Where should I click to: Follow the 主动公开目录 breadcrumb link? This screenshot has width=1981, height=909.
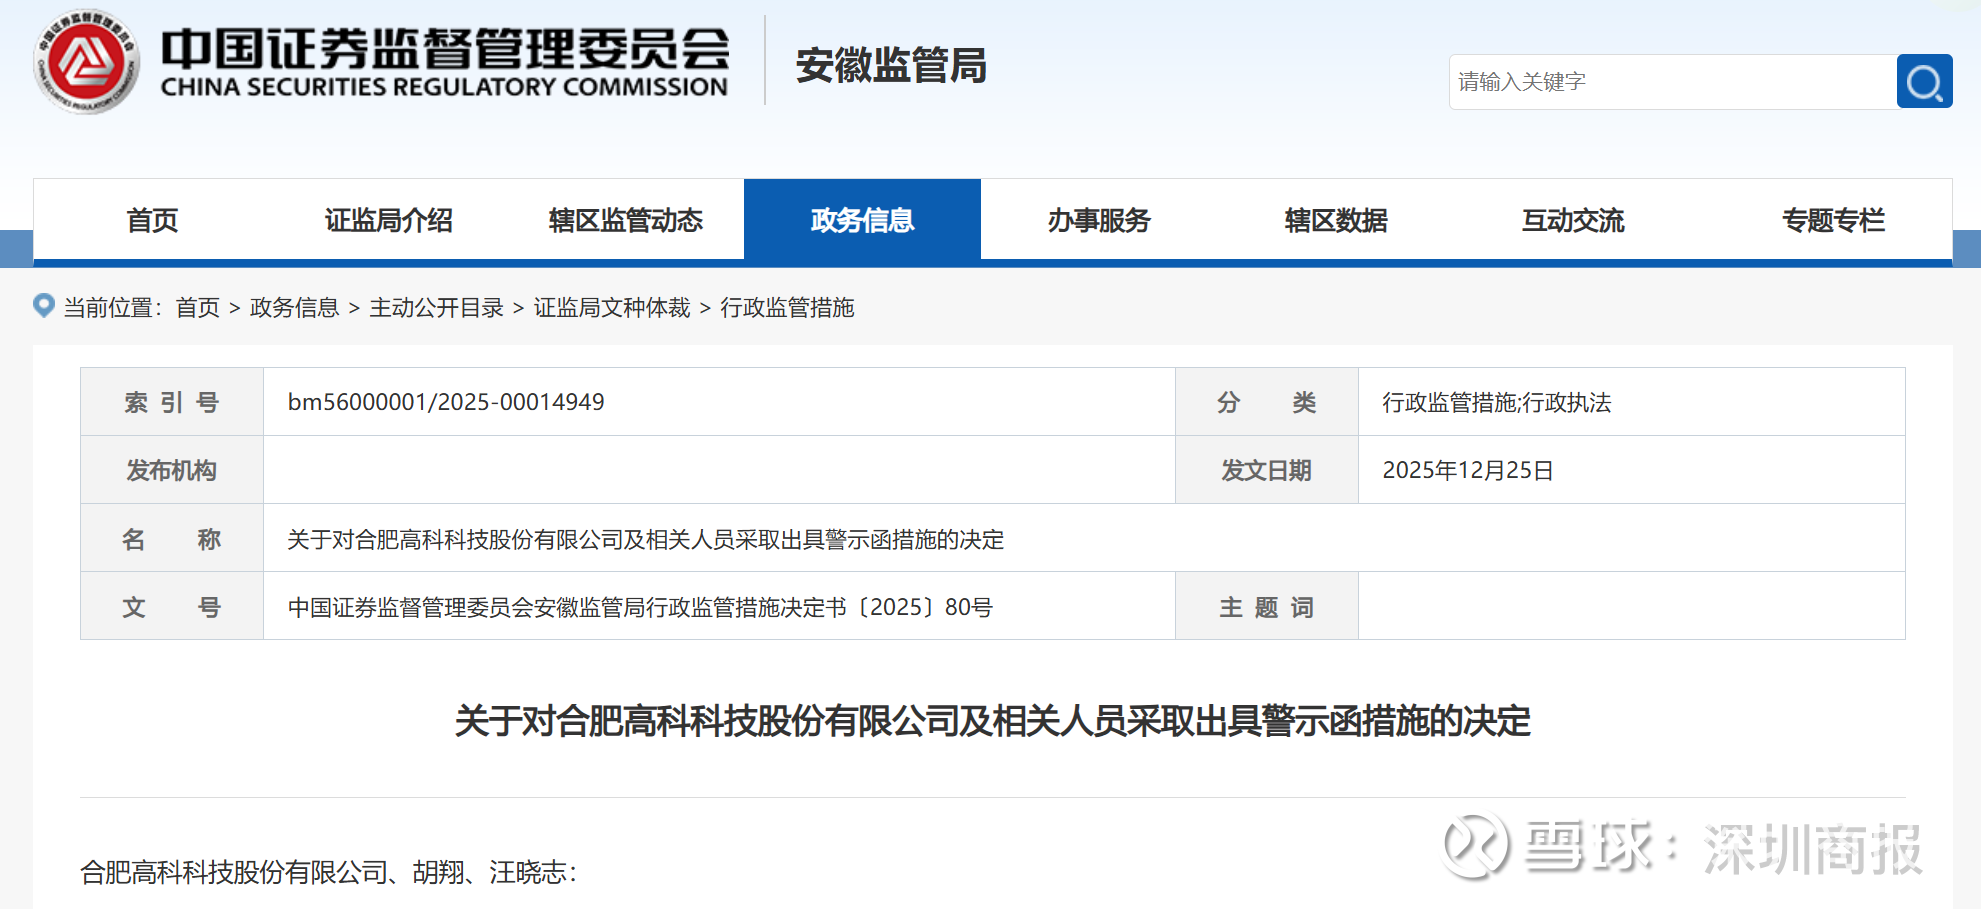437,307
